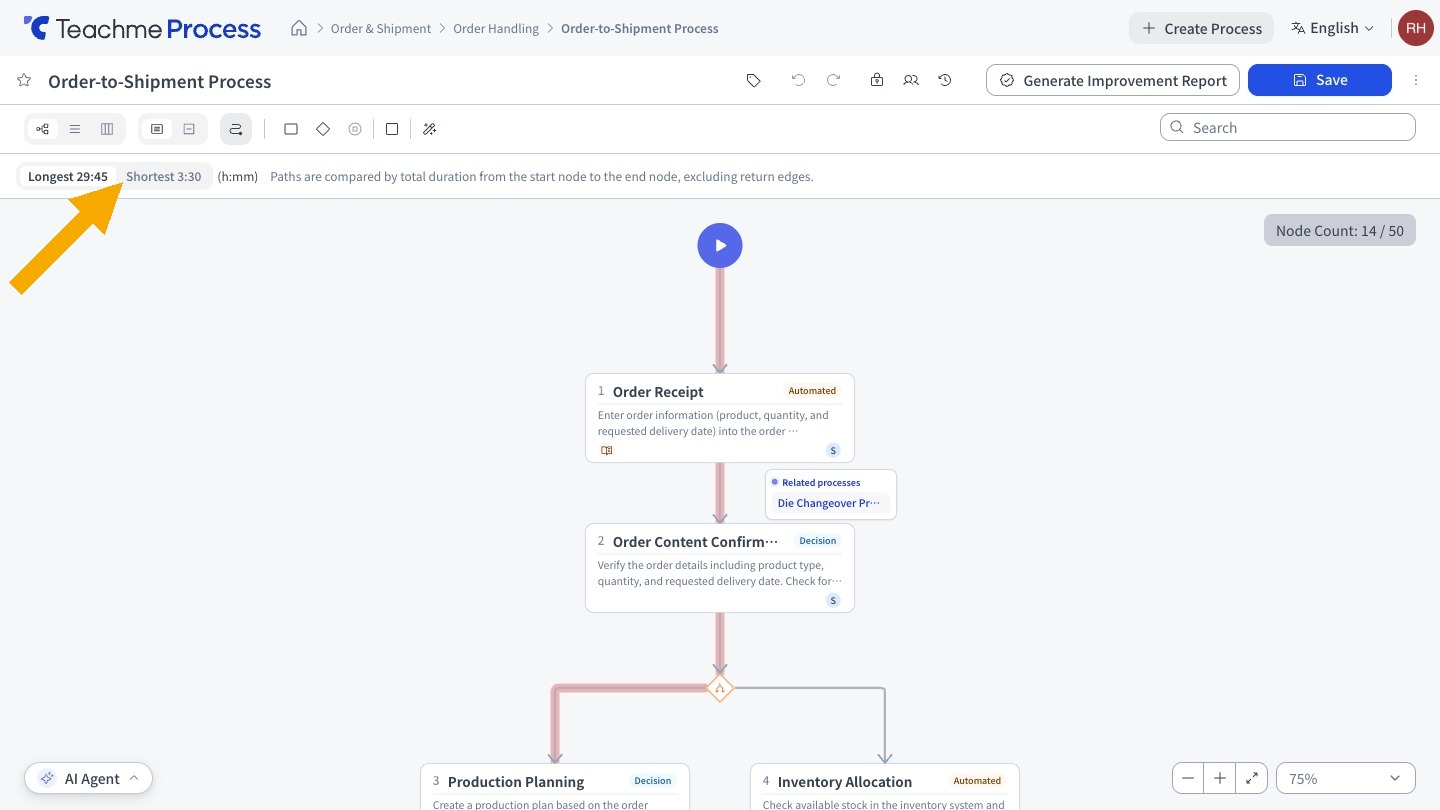Favorite the process with the star icon
Screen dimensions: 1440x810
tap(25, 80)
